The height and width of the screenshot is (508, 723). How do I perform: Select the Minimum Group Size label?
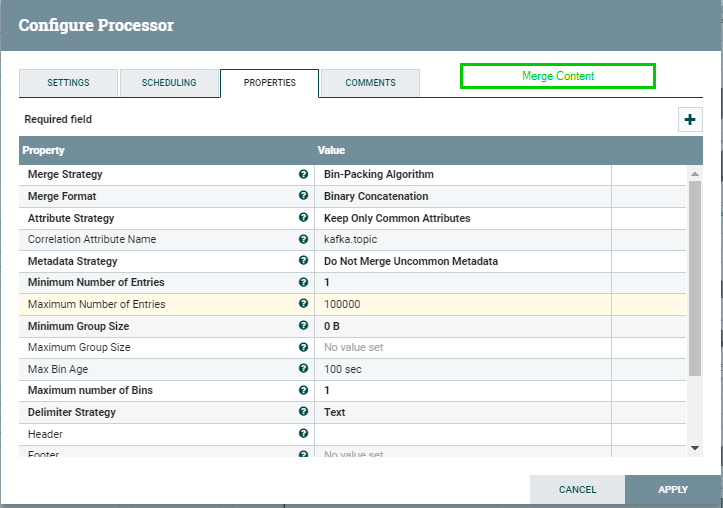tap(78, 326)
